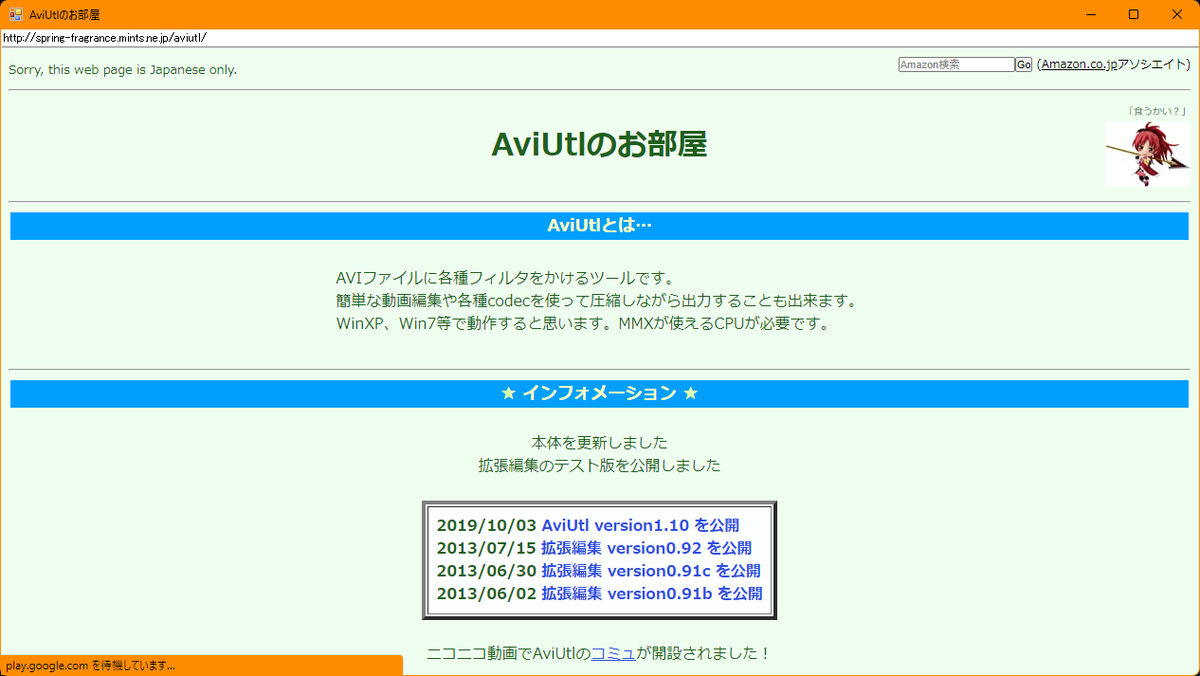Click the date 2013/07/15
This screenshot has width=1200, height=676.
pos(487,548)
